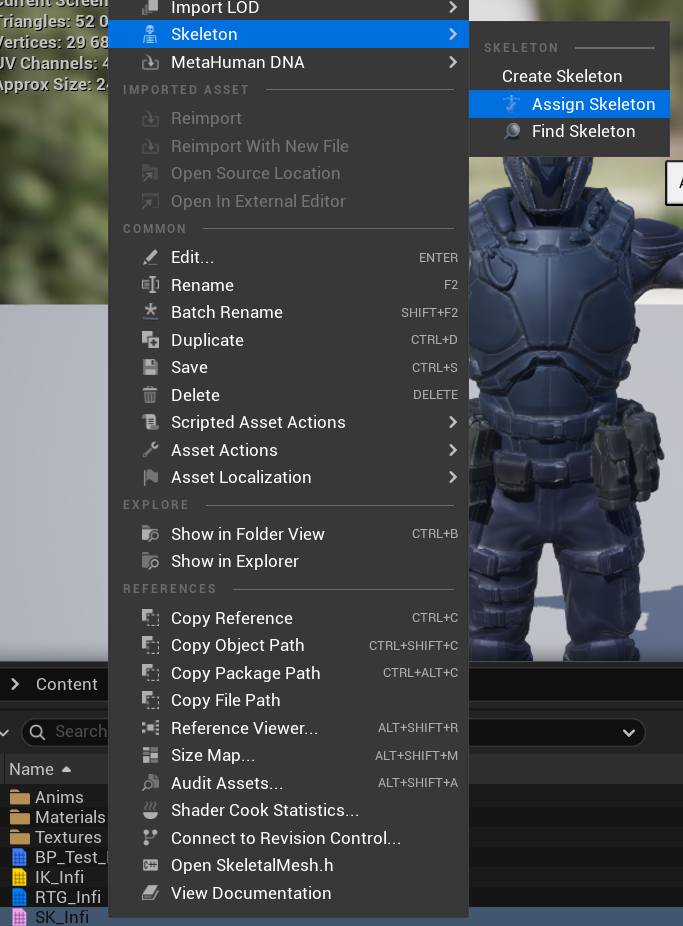683x926 pixels.
Task: Click the Size Map icon
Action: (x=150, y=755)
